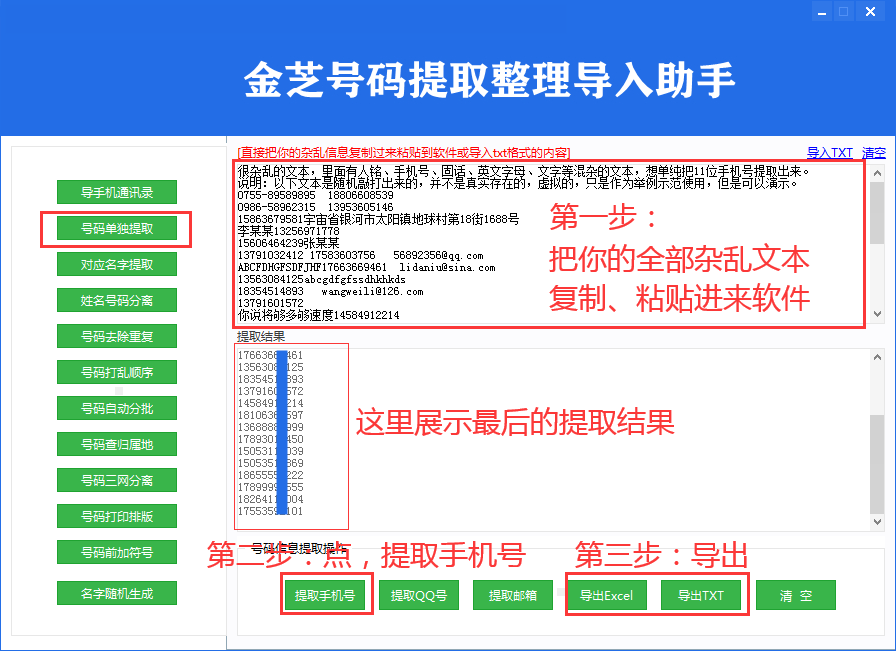Select the 号码单独提取 function in sidebar
Screen dimensions: 896x651
tap(116, 229)
